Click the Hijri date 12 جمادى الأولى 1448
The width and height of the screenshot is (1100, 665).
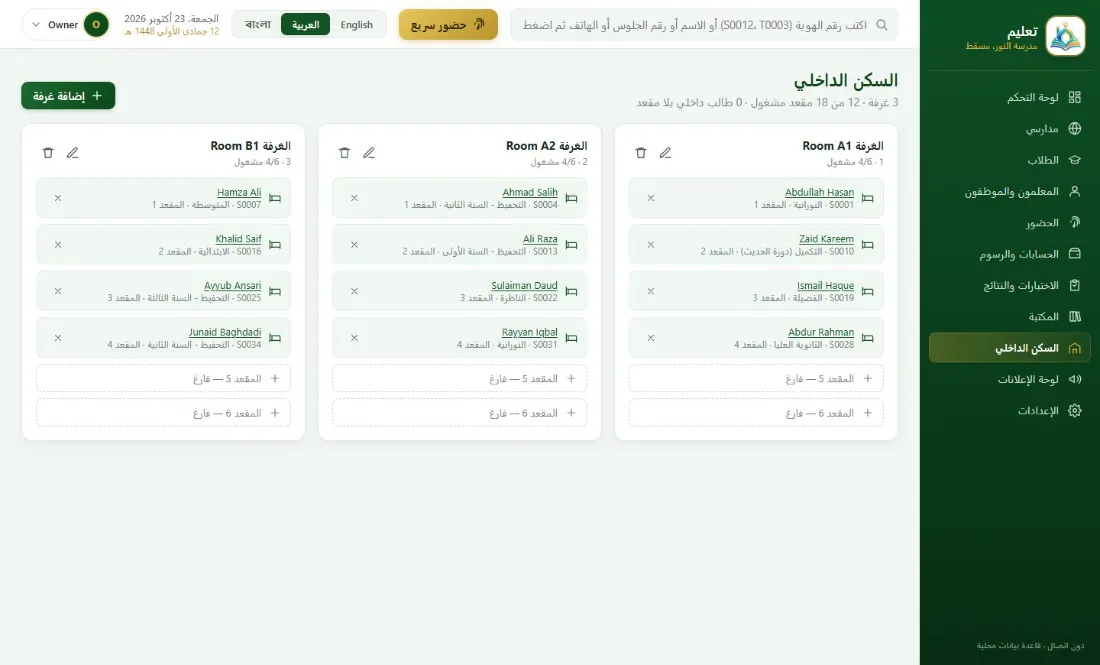(x=172, y=31)
